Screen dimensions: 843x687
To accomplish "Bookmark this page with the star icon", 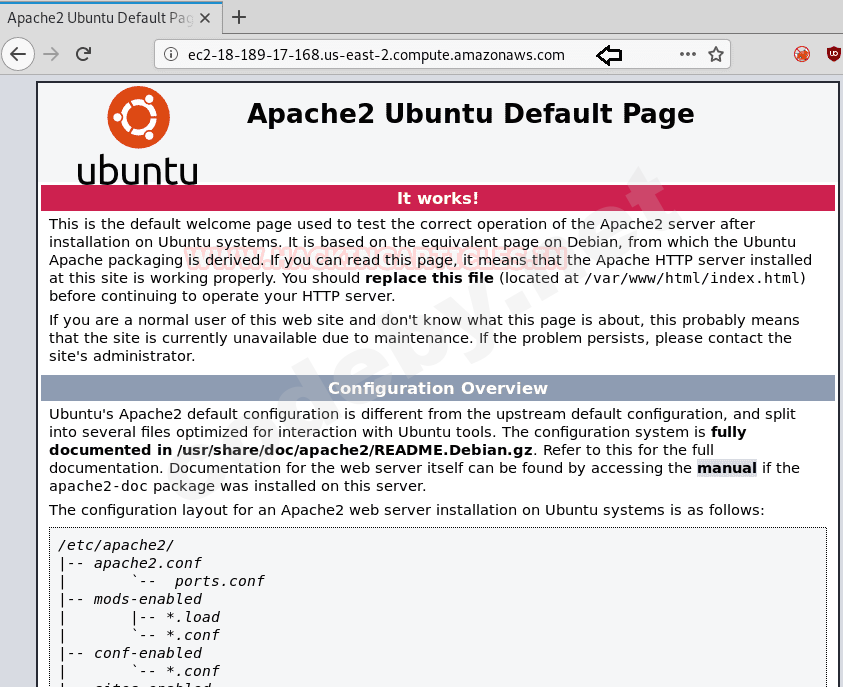I will tap(716, 54).
